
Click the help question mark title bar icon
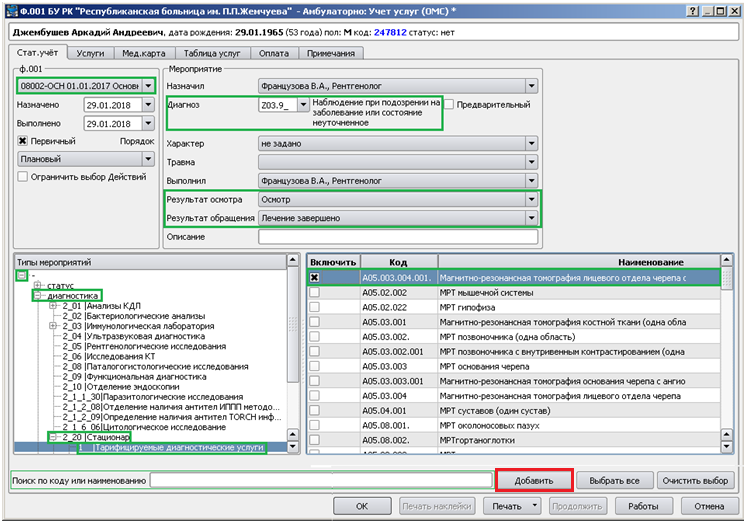pyautogui.click(x=693, y=11)
